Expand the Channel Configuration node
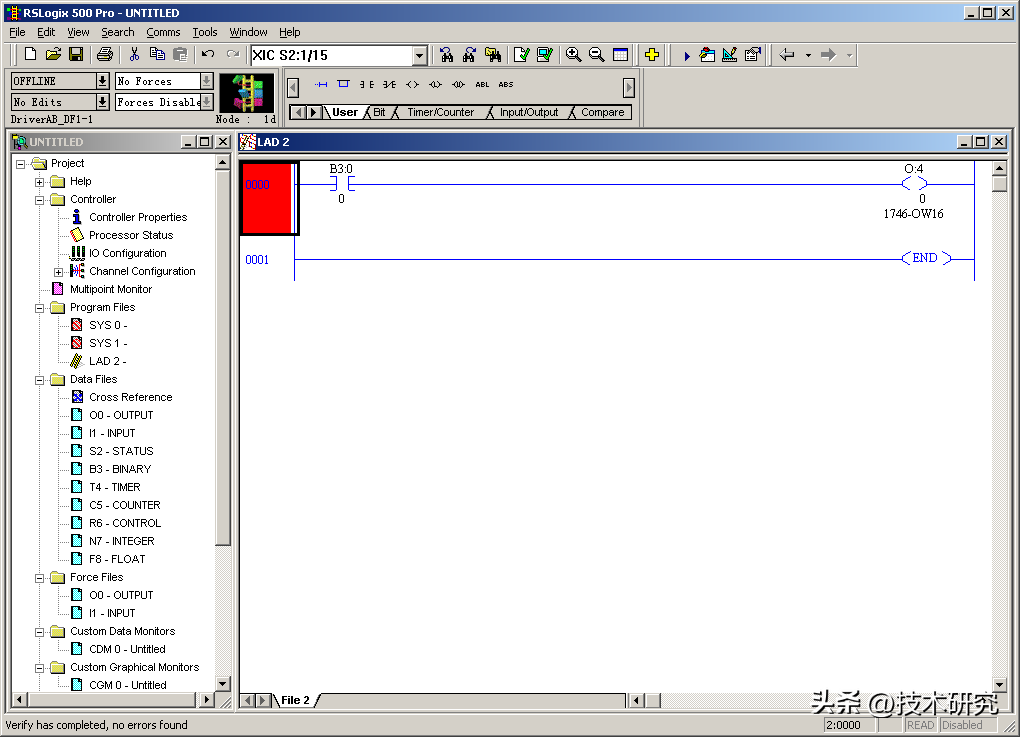 coord(58,272)
